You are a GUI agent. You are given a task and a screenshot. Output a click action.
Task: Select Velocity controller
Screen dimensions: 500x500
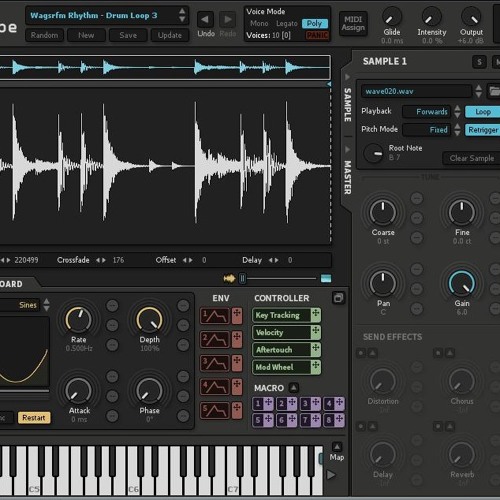click(x=282, y=332)
